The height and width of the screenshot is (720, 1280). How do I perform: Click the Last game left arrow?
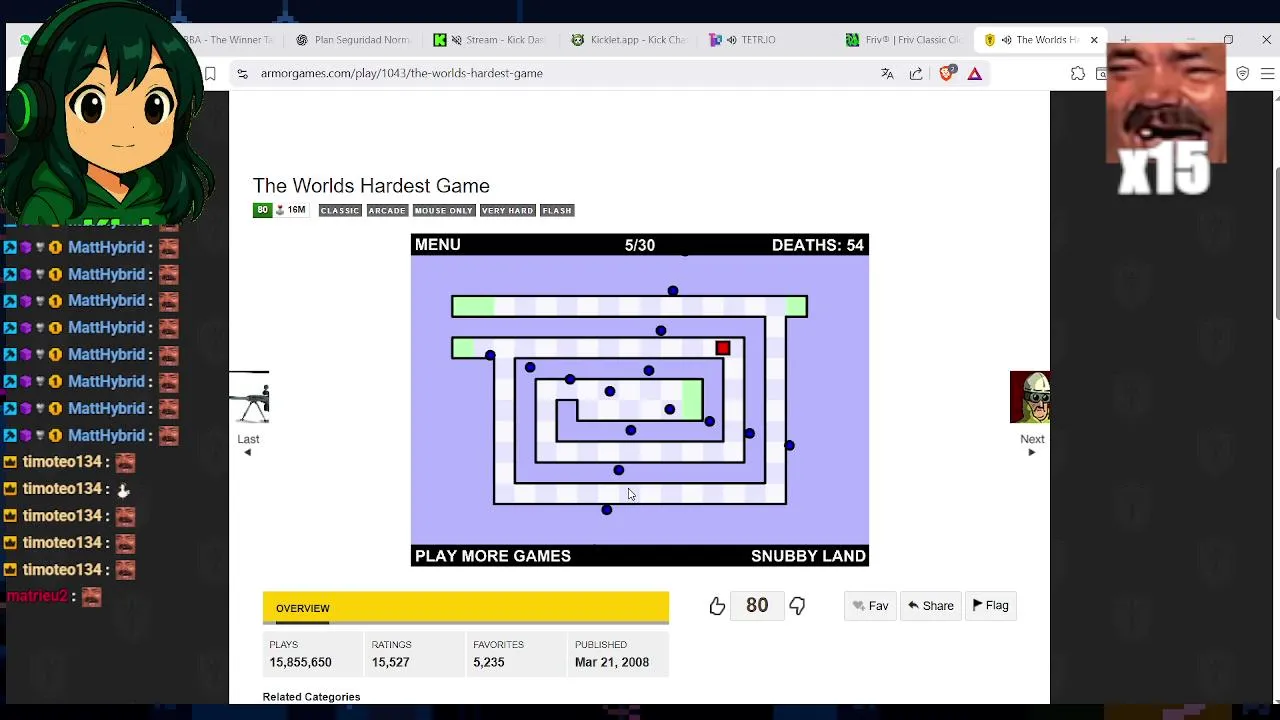click(x=247, y=452)
